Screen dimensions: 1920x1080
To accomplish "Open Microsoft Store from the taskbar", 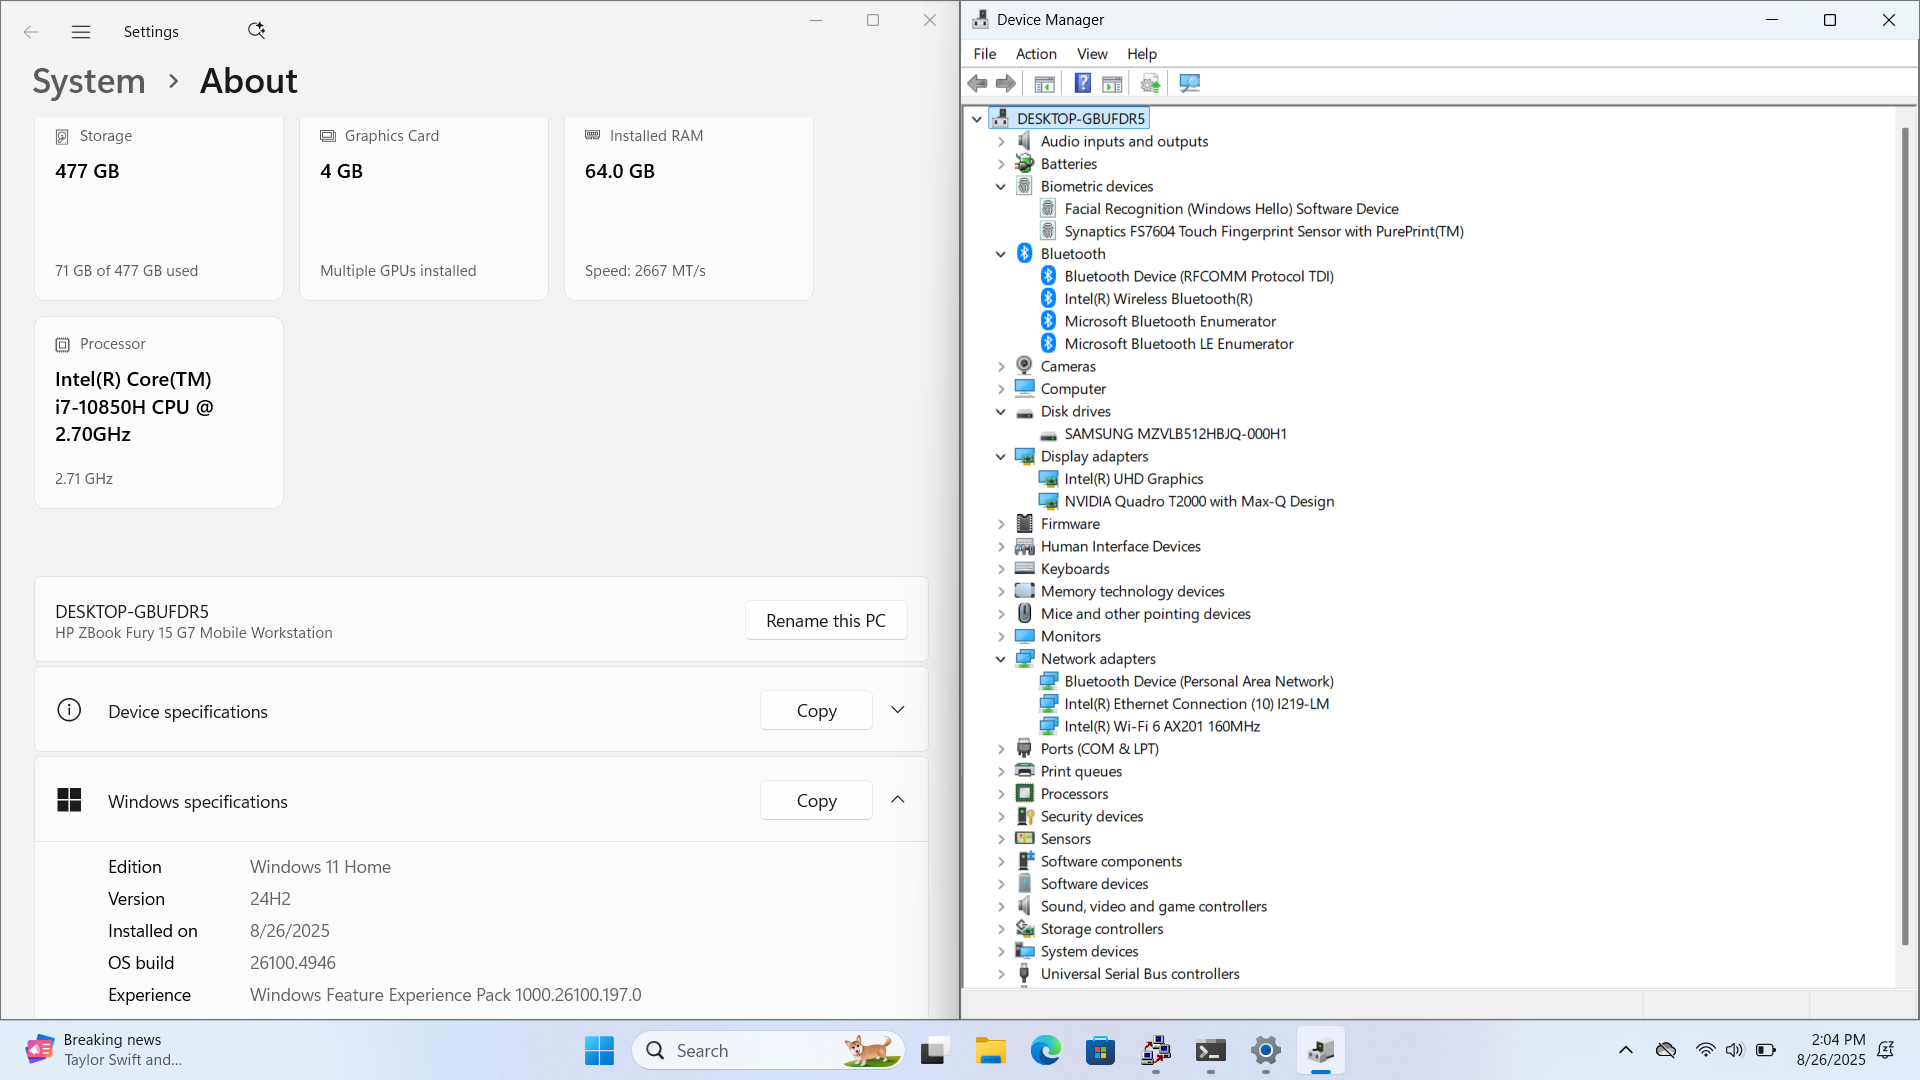I will click(x=1100, y=1050).
